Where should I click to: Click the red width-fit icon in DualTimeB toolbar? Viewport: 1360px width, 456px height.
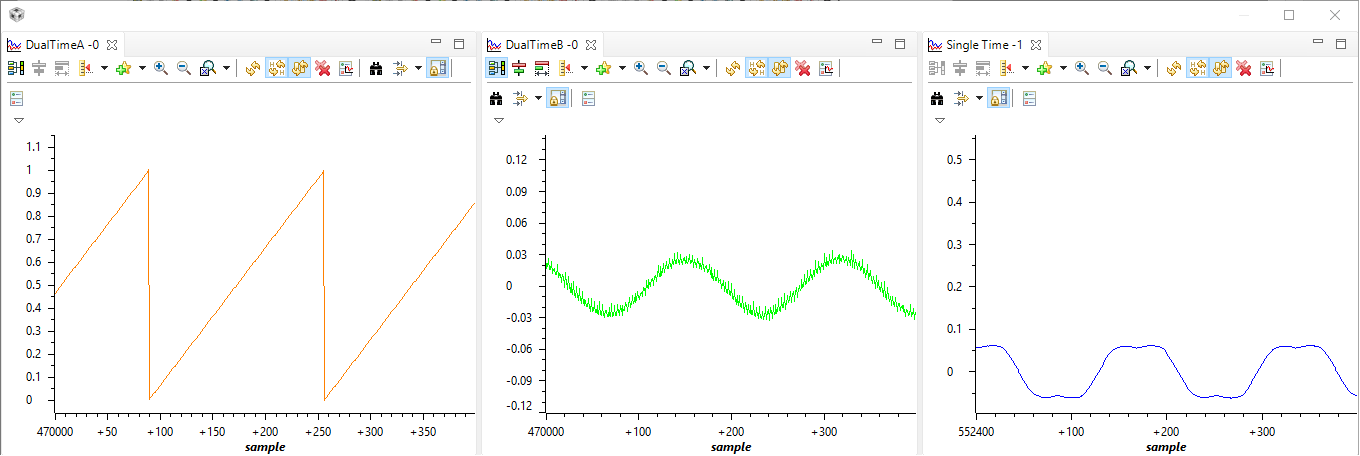click(x=541, y=68)
